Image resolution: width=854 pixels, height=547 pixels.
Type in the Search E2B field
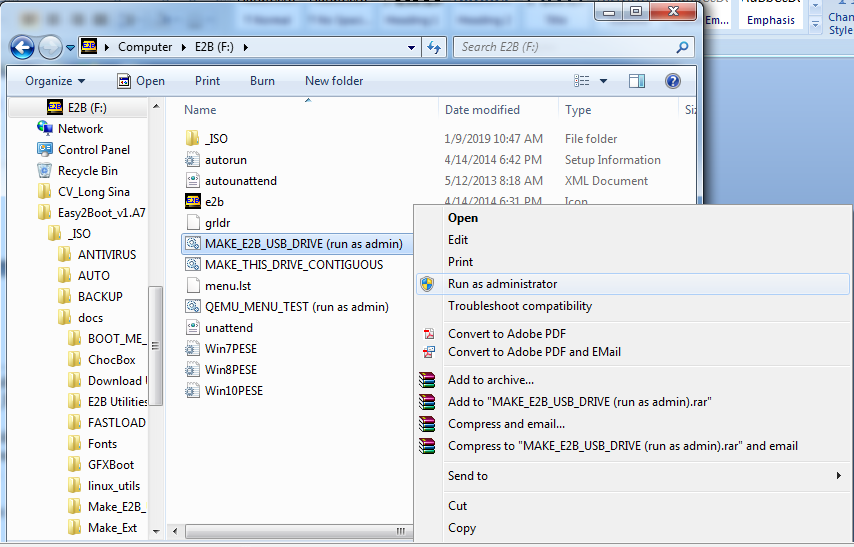coord(565,47)
